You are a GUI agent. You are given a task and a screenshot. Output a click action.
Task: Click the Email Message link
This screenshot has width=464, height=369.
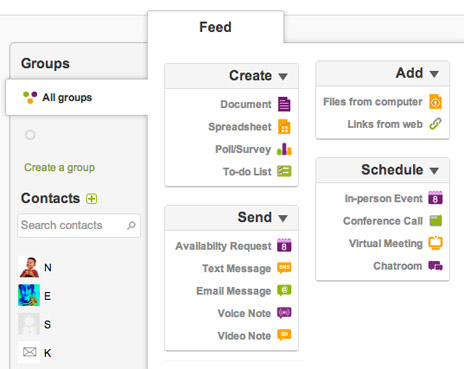(234, 291)
